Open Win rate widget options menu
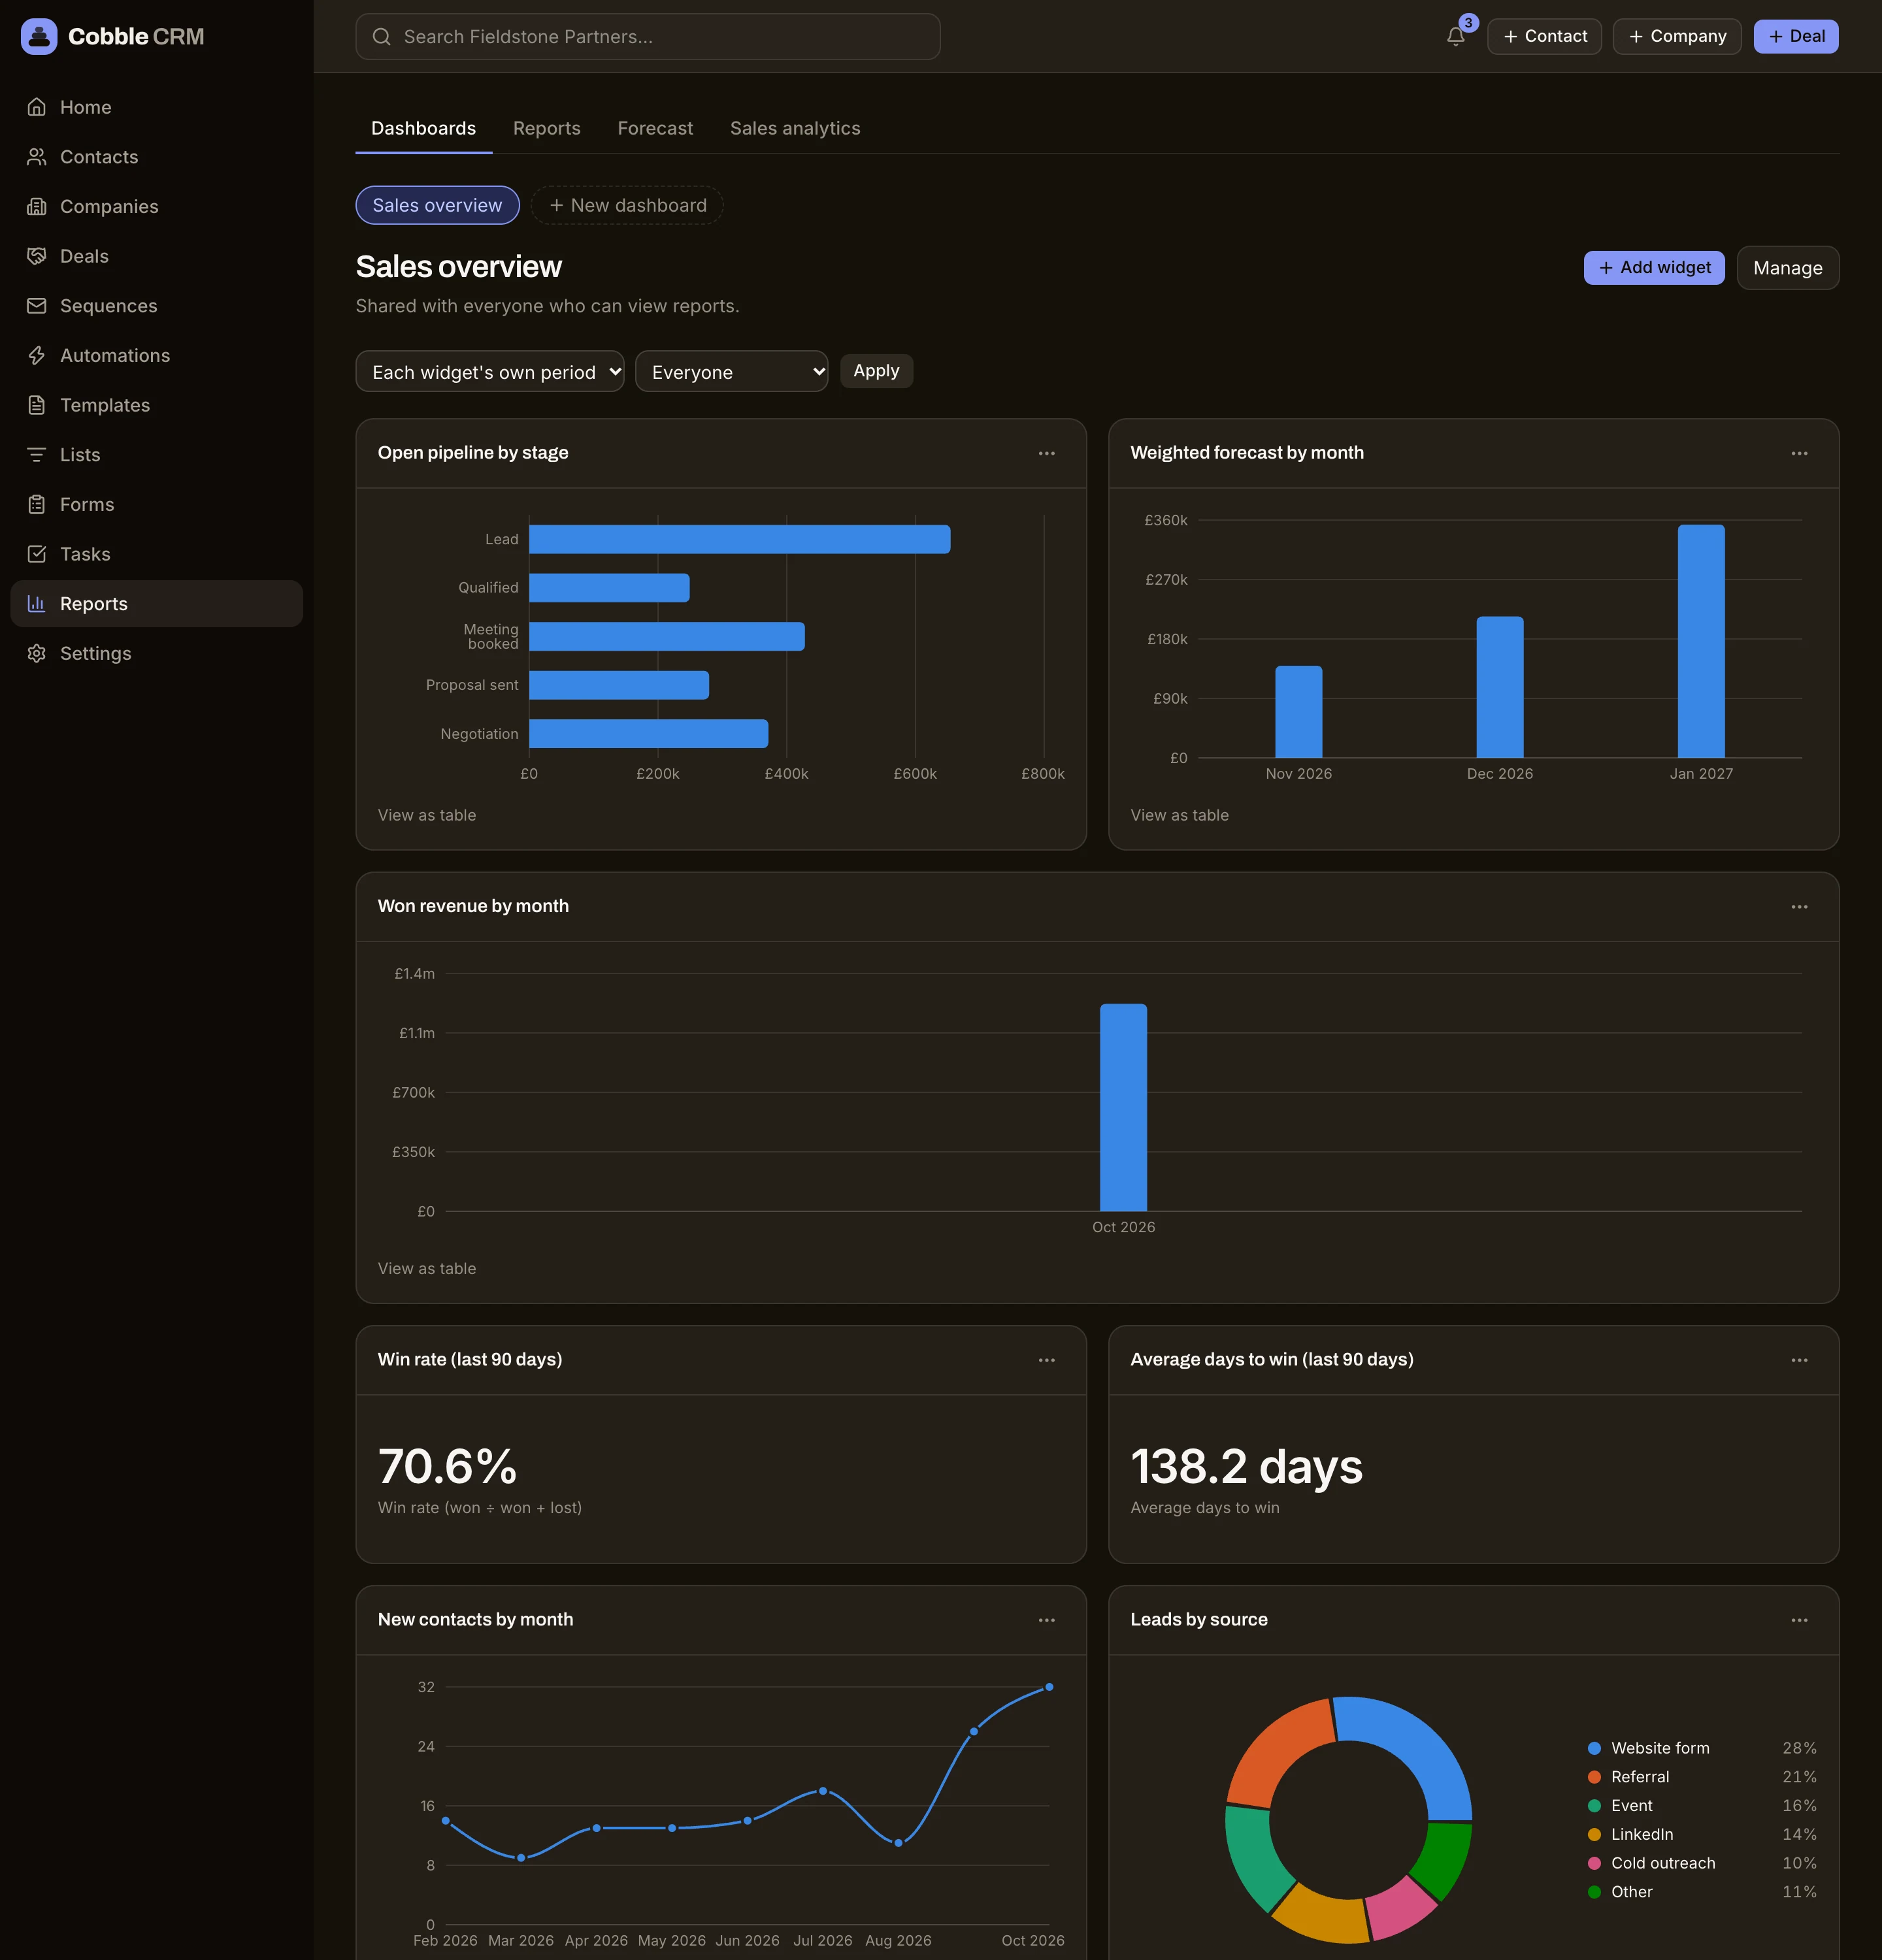 tap(1046, 1360)
